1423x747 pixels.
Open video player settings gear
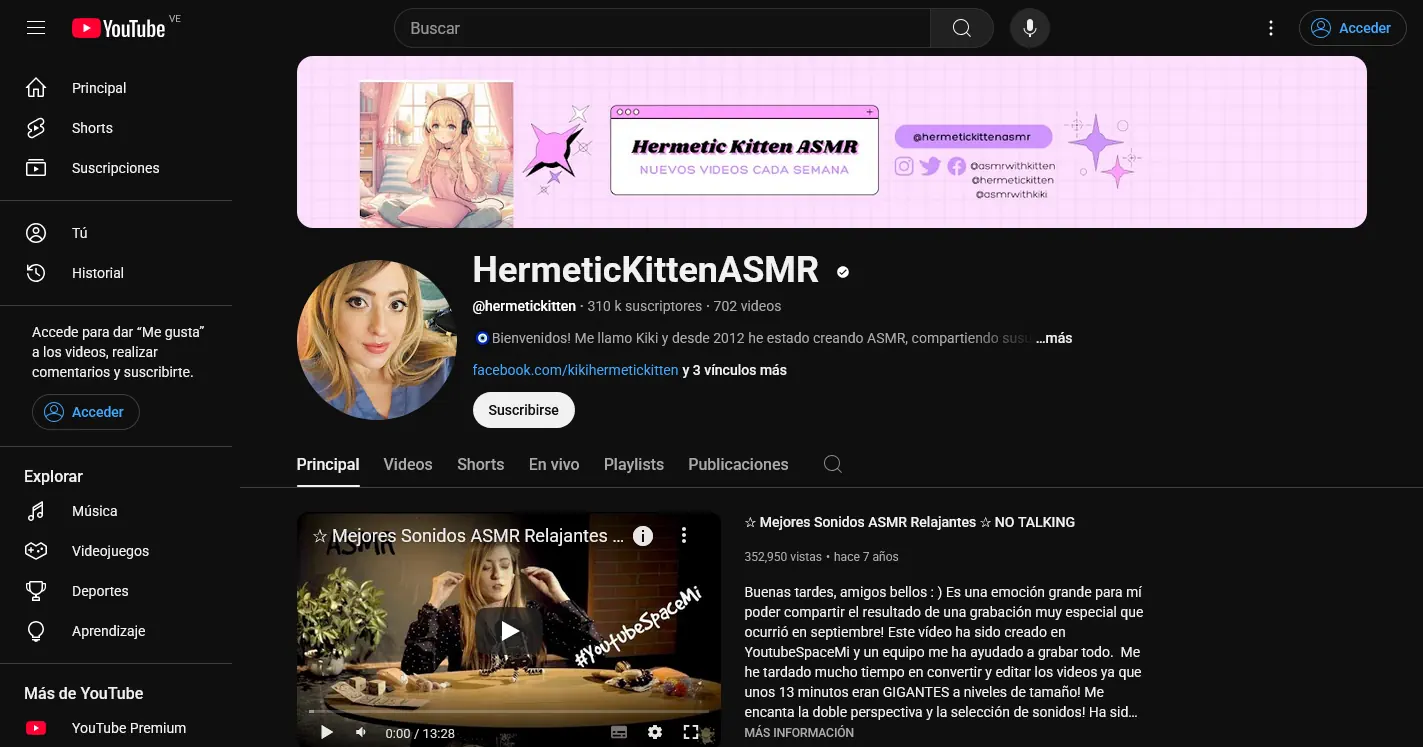(x=655, y=732)
